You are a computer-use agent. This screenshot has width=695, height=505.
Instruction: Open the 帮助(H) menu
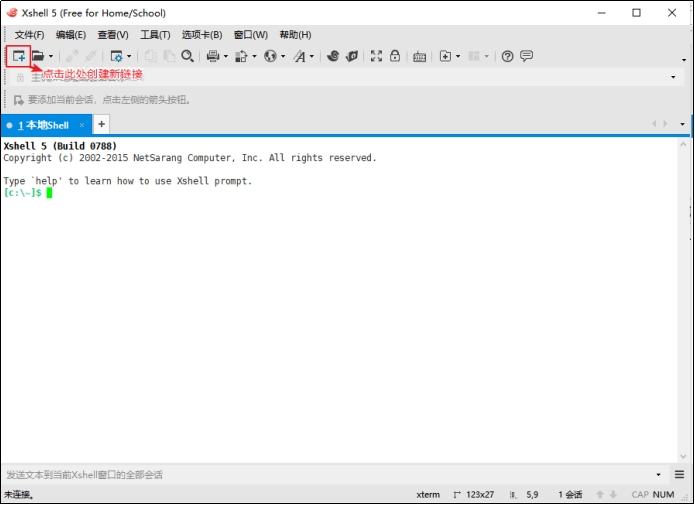pyautogui.click(x=295, y=35)
